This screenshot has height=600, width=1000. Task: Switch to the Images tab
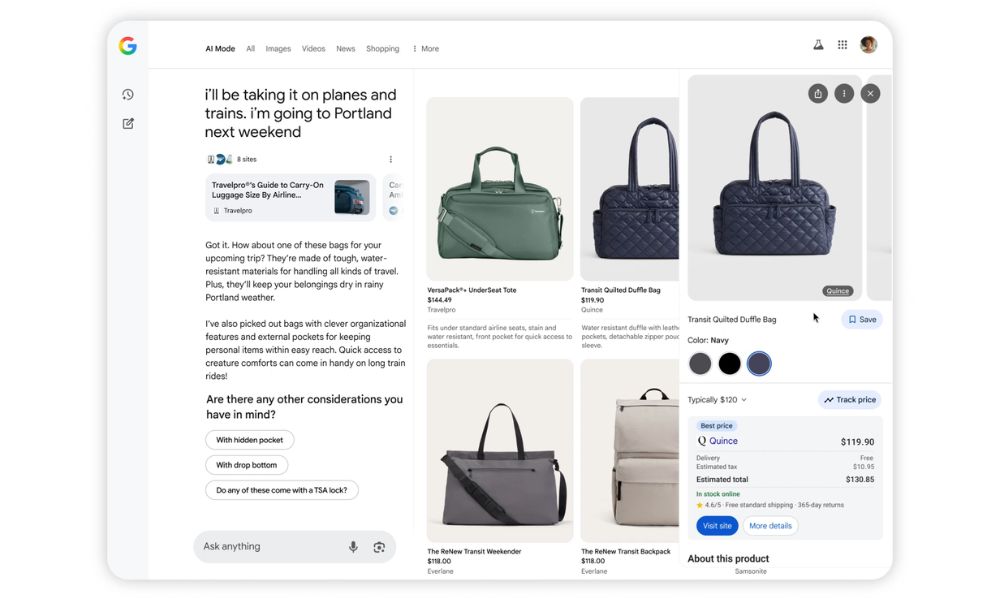(x=278, y=48)
